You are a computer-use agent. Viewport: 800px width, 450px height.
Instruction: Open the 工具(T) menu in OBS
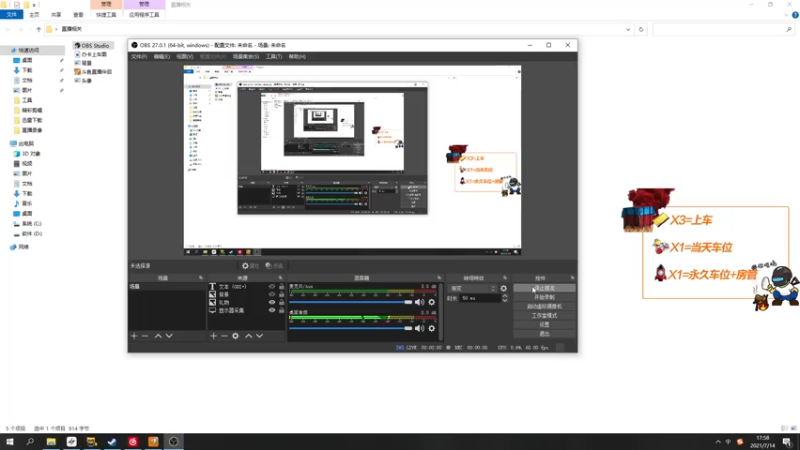click(274, 57)
